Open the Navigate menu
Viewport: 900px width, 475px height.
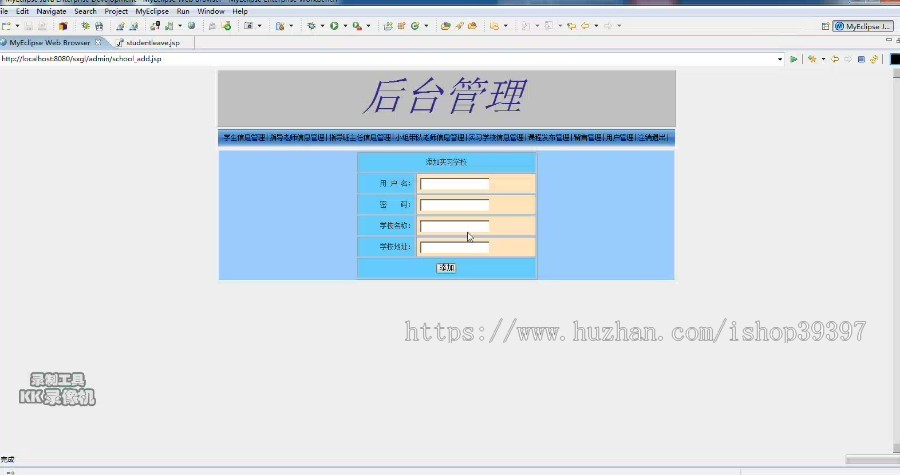pos(51,11)
